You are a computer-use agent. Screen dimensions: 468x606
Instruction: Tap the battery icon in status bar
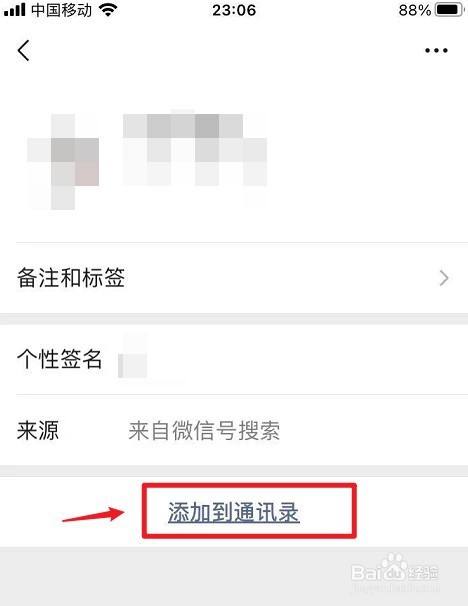[449, 10]
